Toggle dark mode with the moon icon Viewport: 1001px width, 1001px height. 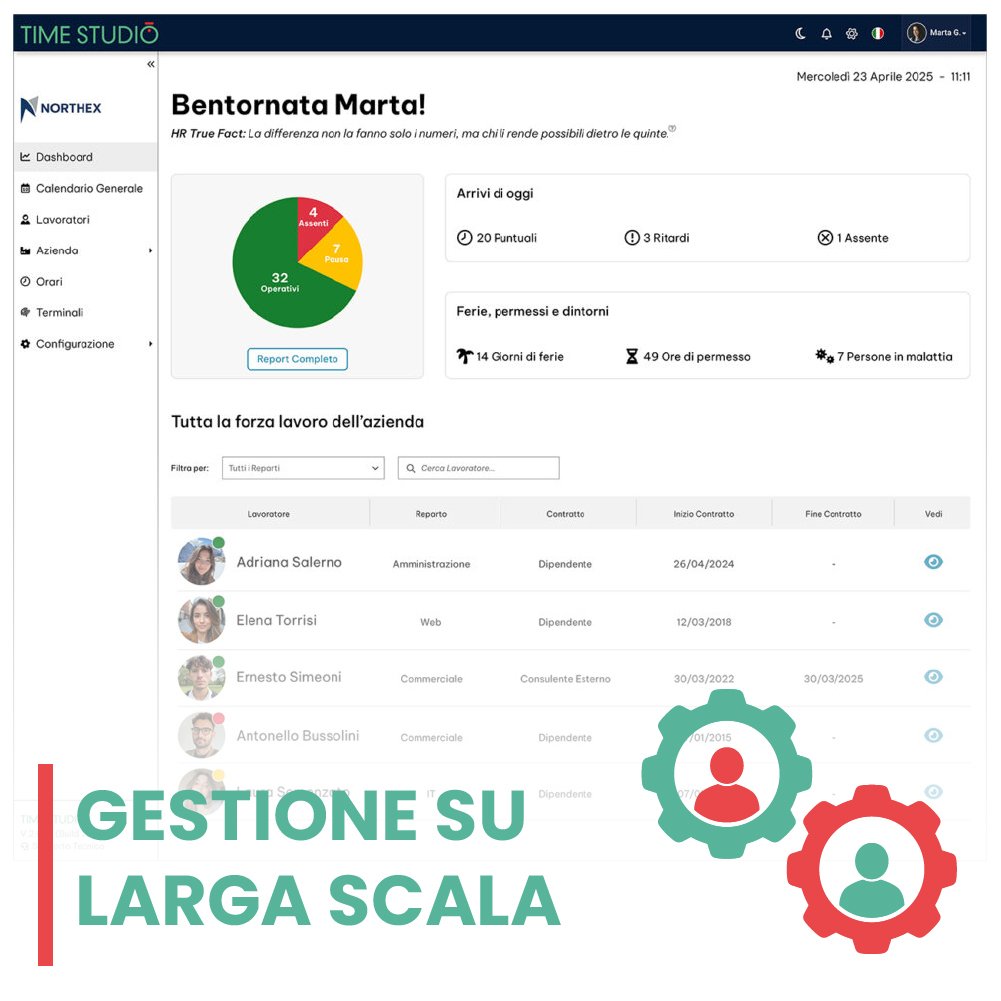(x=800, y=33)
